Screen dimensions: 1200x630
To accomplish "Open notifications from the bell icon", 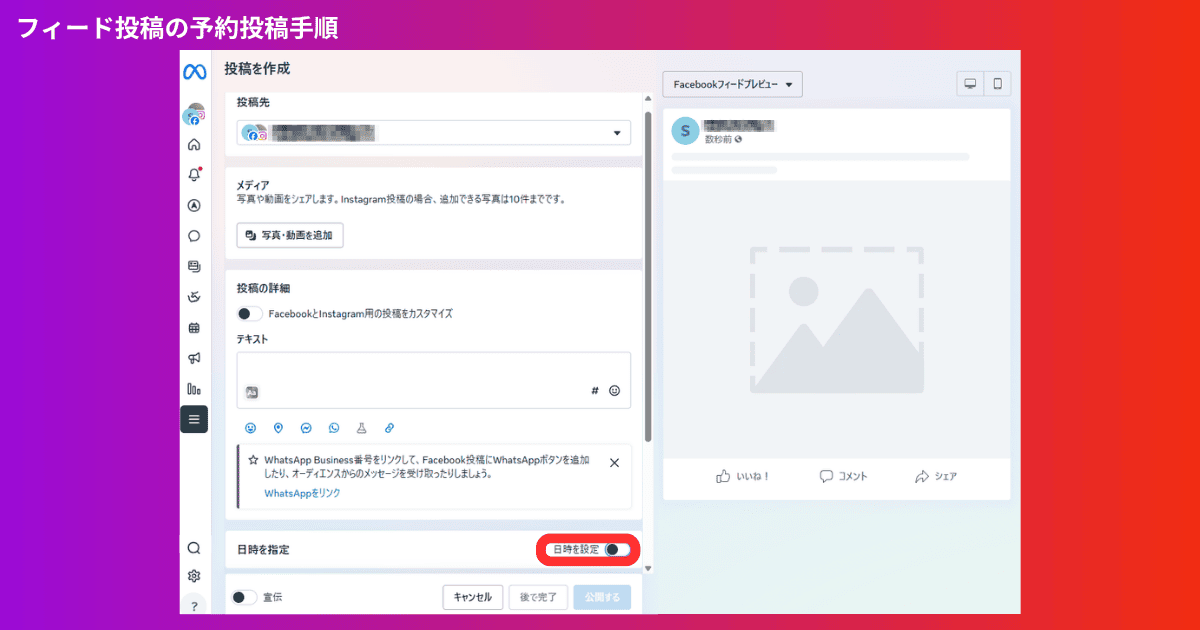I will (194, 174).
